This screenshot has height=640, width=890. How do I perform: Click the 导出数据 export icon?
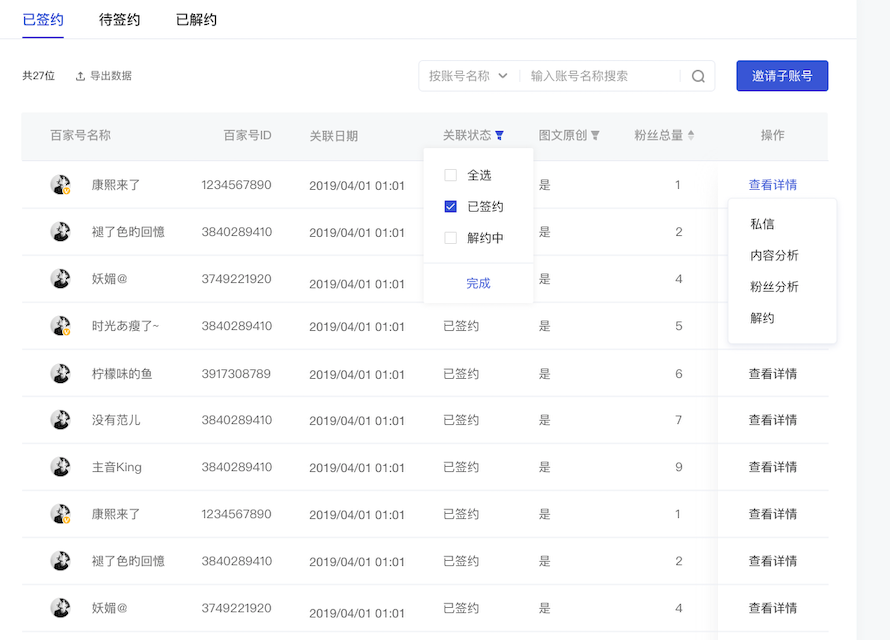81,76
